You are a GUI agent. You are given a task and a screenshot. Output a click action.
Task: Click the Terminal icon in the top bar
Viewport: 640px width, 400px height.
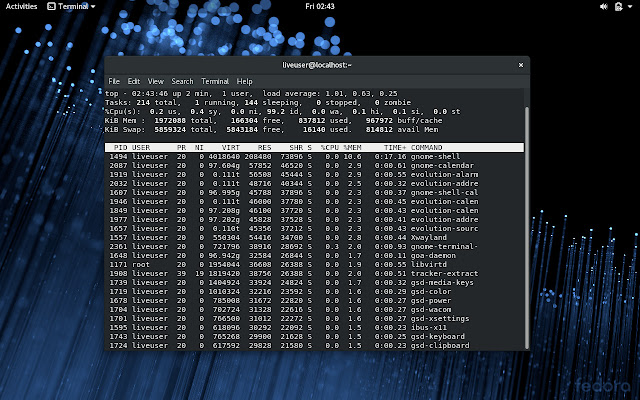[x=51, y=6]
